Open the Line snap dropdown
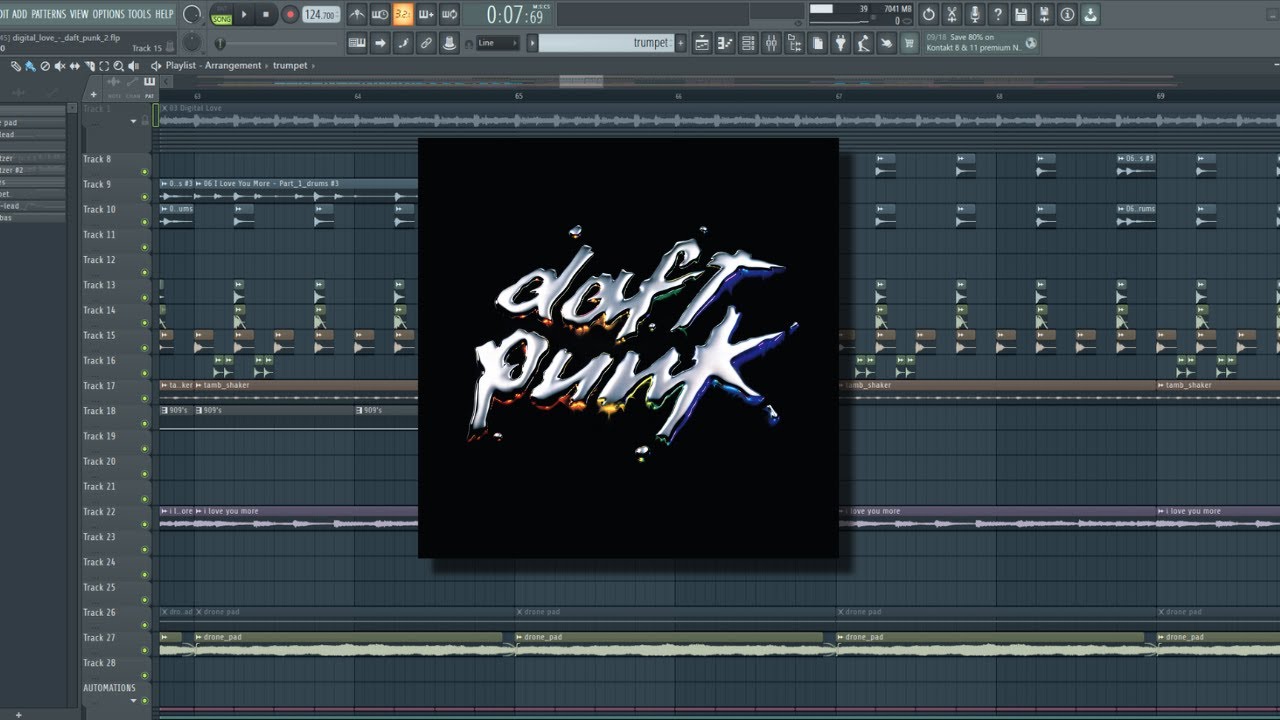 click(496, 43)
